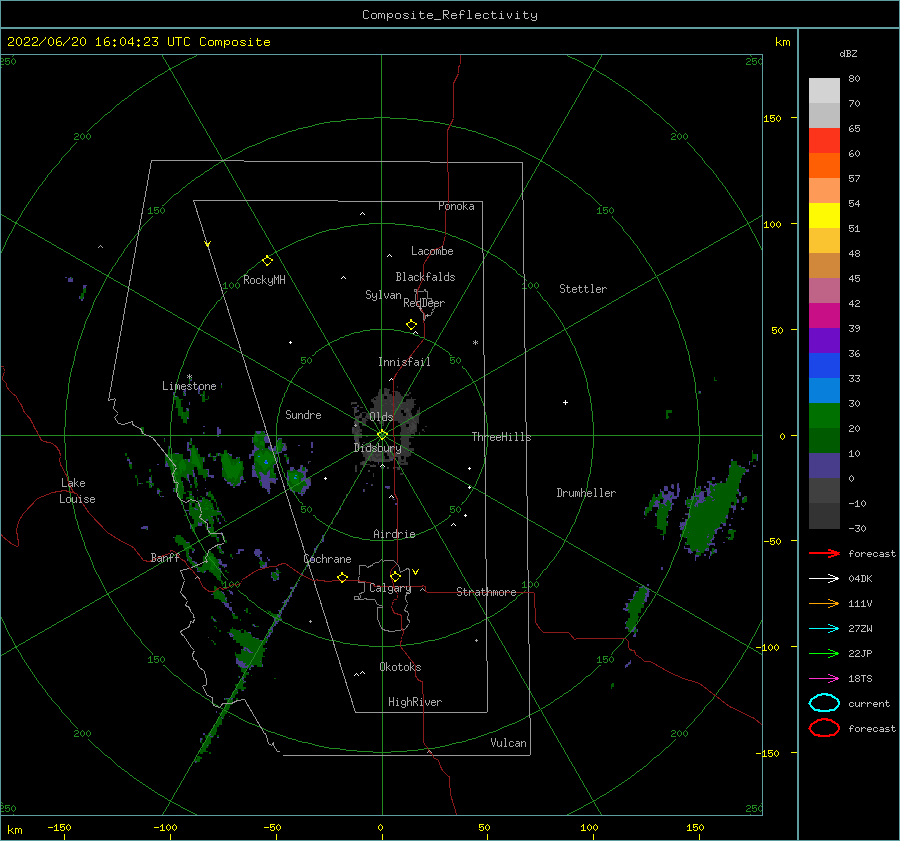Image resolution: width=900 pixels, height=841 pixels.
Task: Click the Stettler town label
Action: (x=583, y=289)
